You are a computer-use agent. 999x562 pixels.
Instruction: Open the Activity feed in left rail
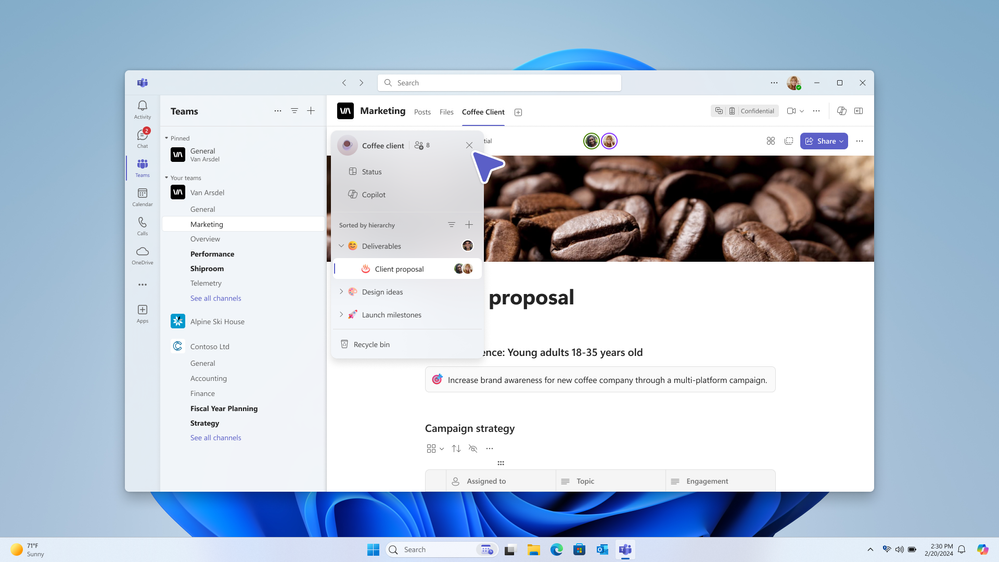(x=142, y=109)
